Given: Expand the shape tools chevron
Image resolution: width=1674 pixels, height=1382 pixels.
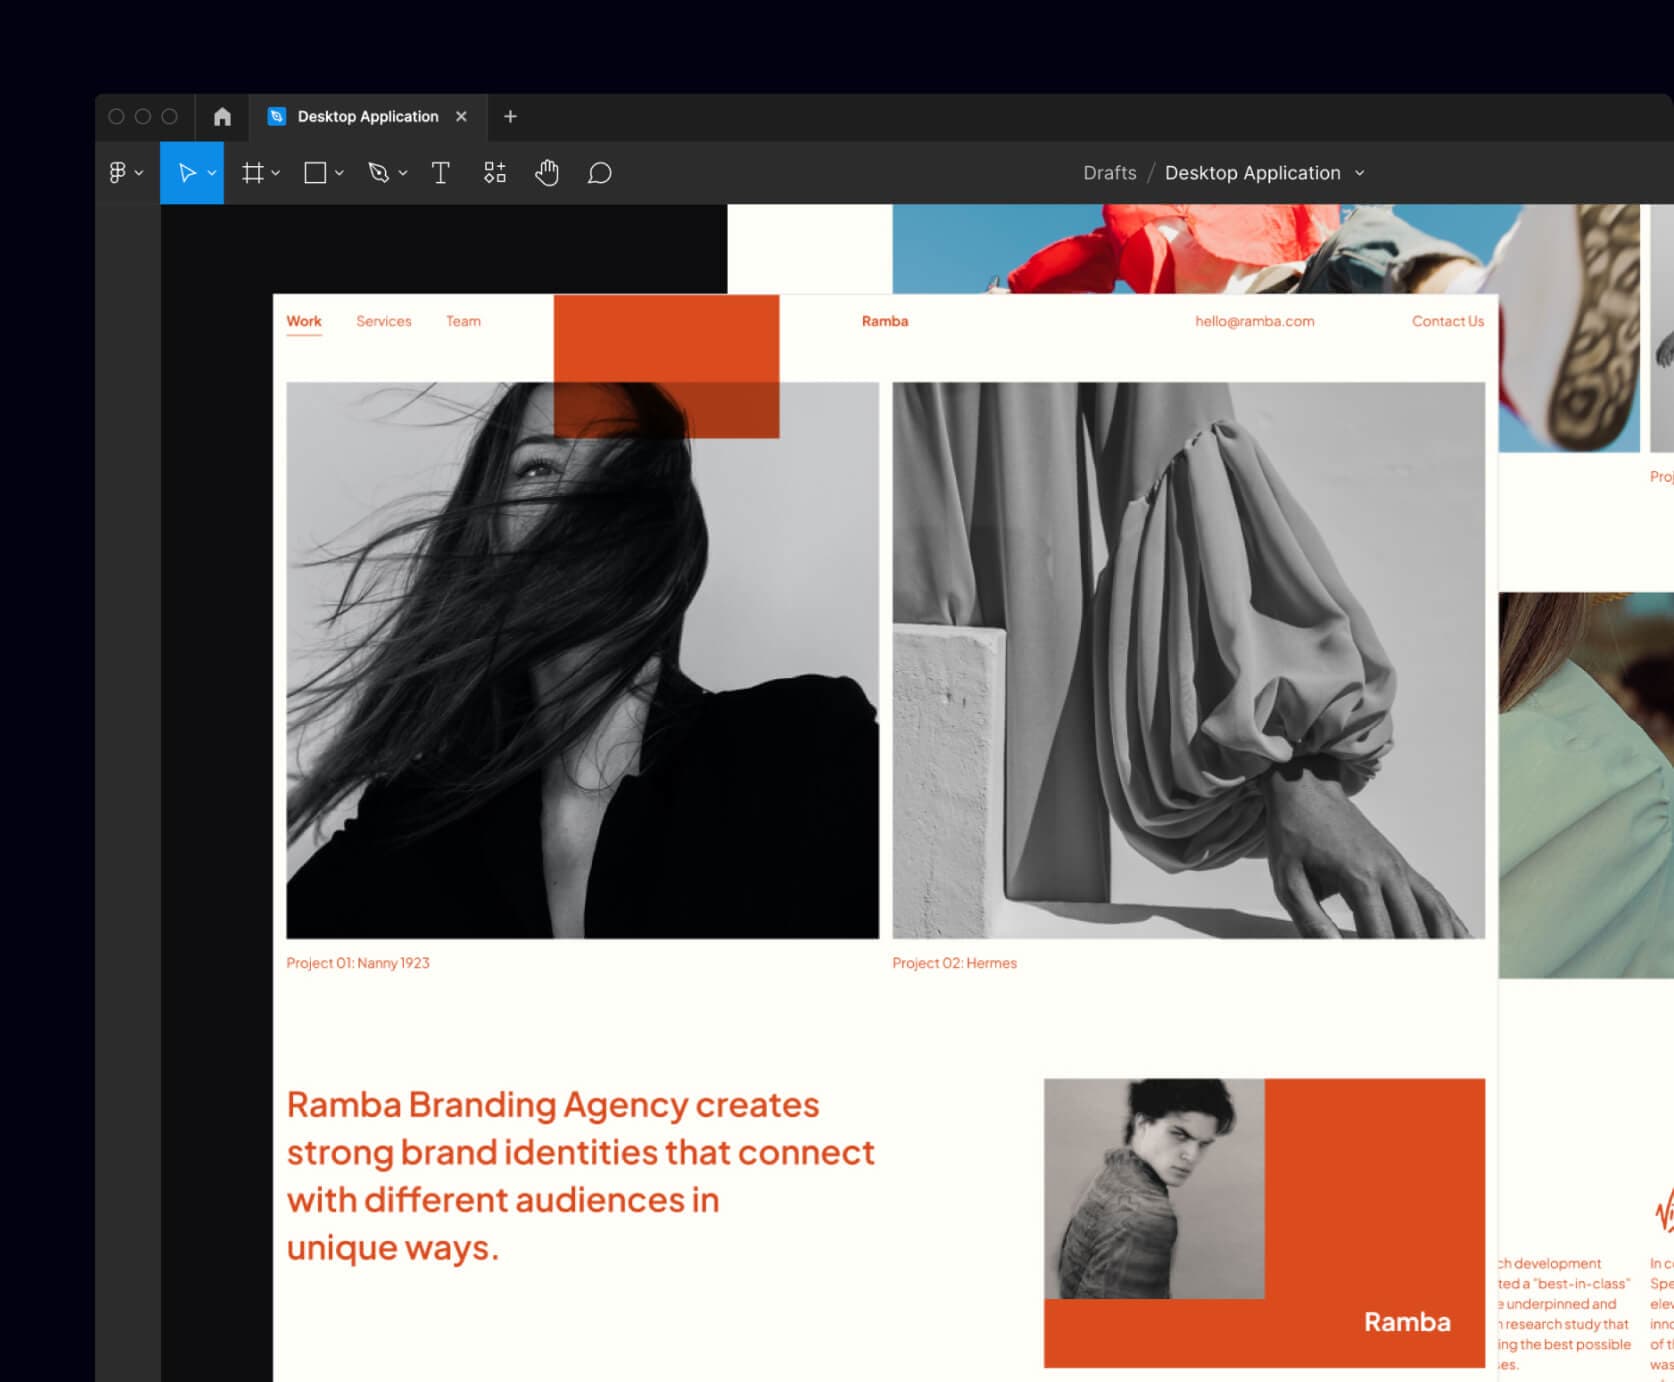Looking at the screenshot, I should (340, 173).
